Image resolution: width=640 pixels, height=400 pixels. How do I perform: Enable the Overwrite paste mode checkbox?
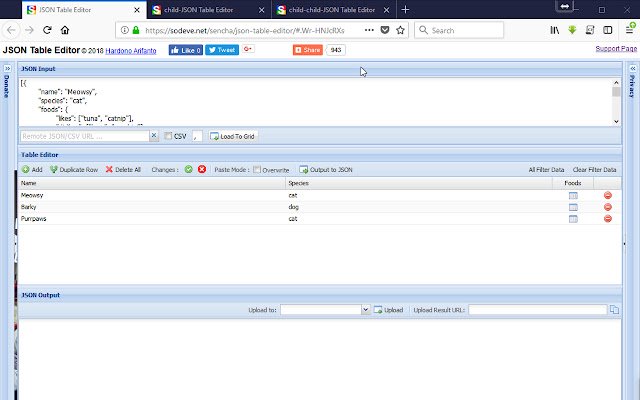[257, 170]
